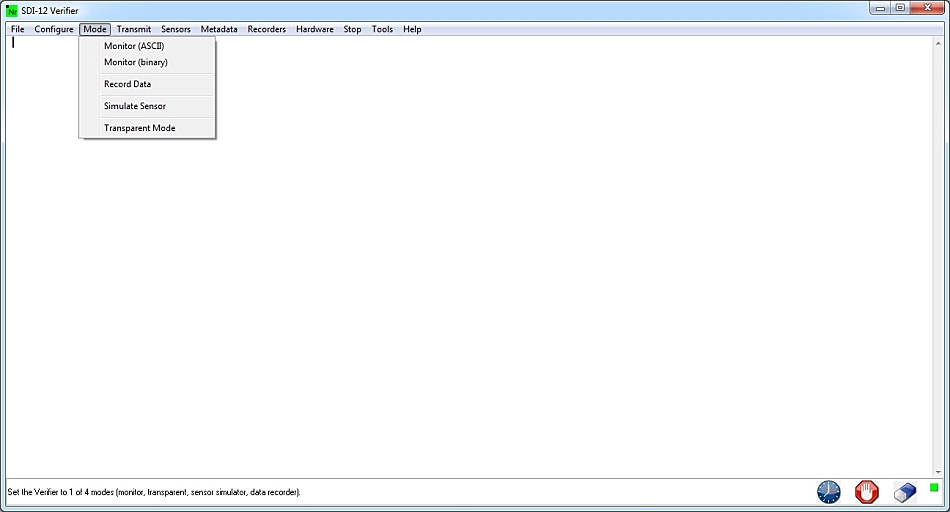This screenshot has height=512, width=950.
Task: Close the open Mode menu
Action: [95, 29]
